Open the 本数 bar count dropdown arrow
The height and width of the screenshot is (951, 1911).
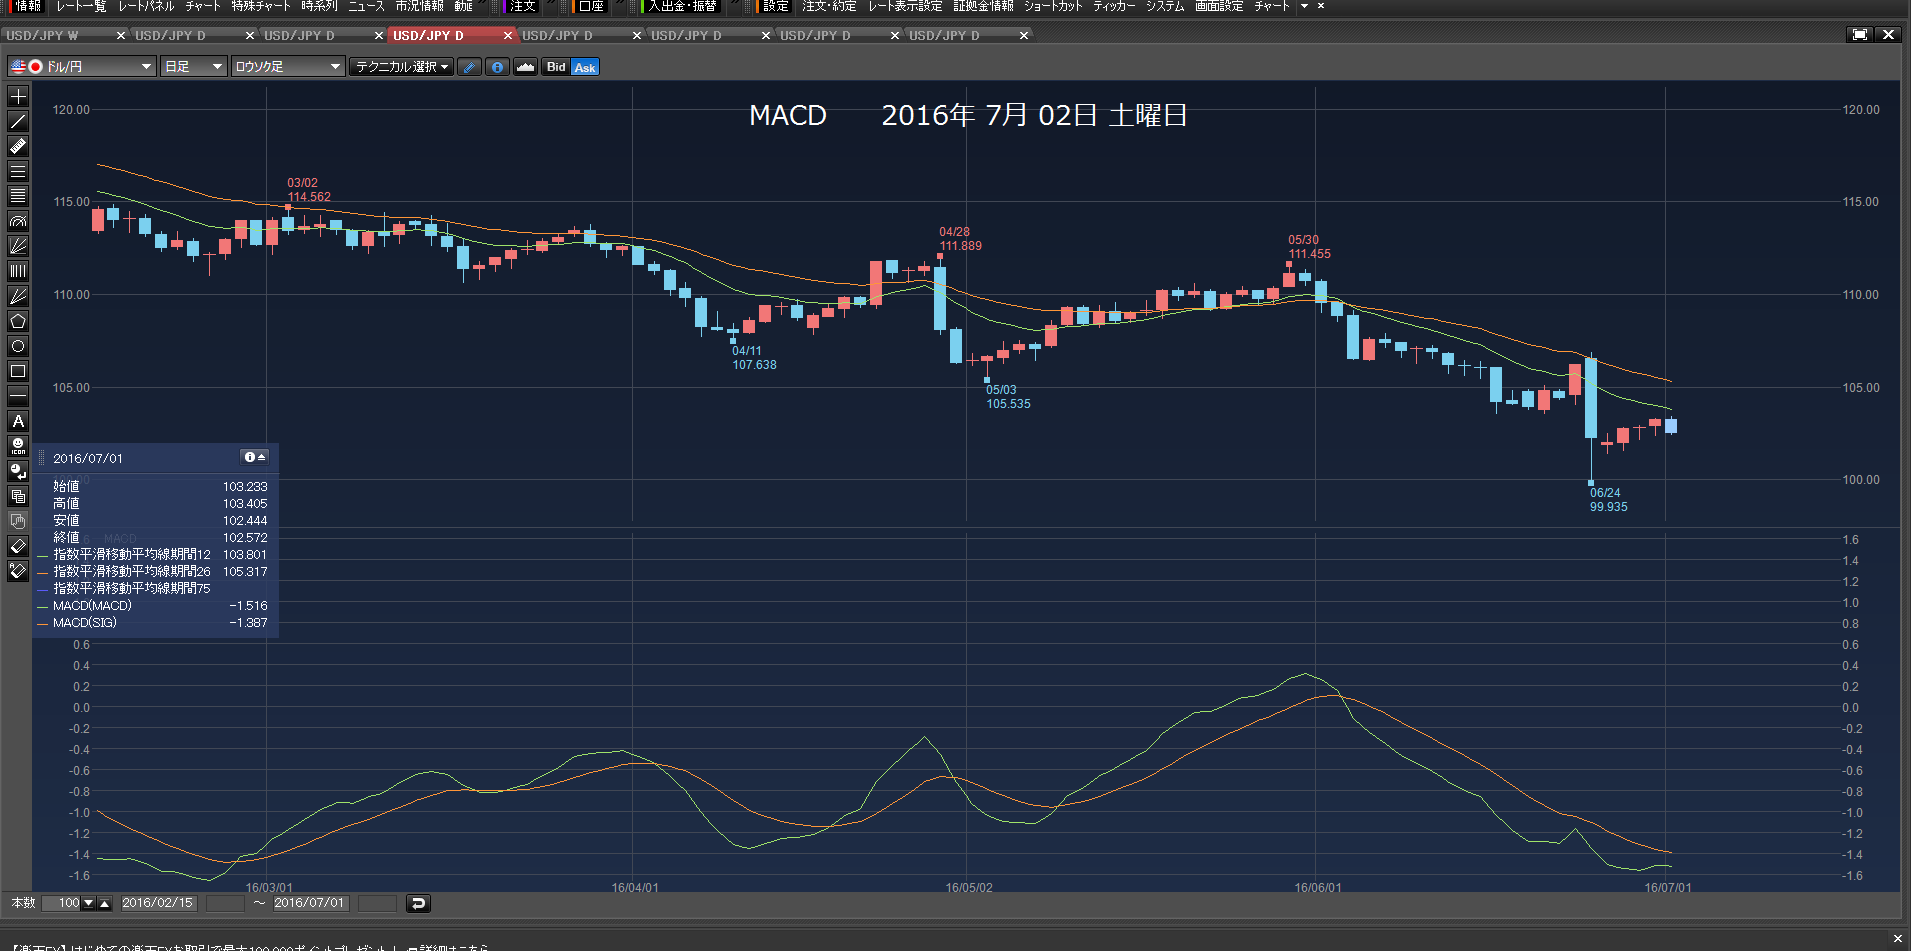[x=88, y=903]
